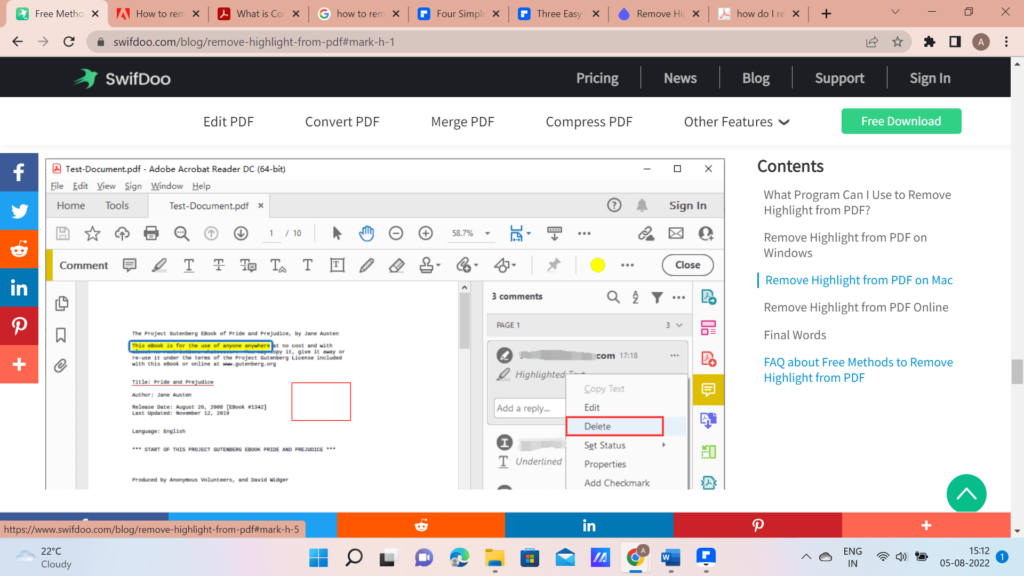Click the page vertical scrollbar thumb
Image resolution: width=1024 pixels, height=576 pixels.
point(1017,372)
